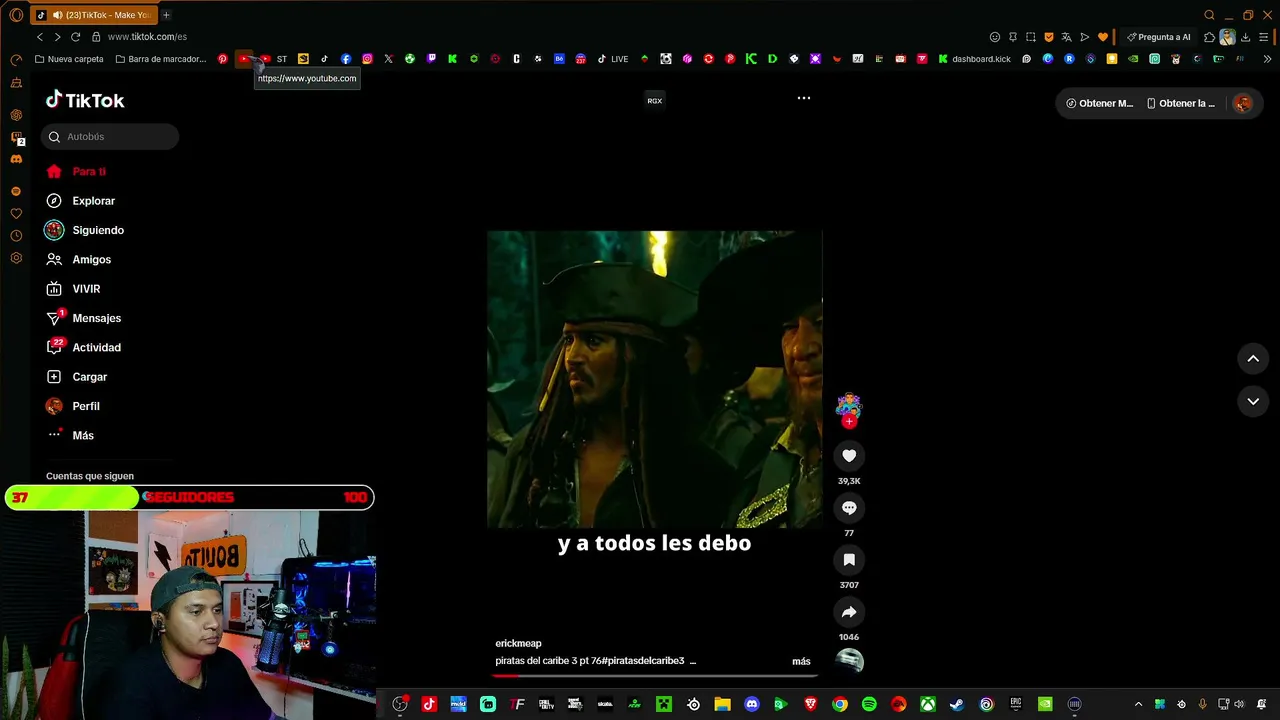1280x720 pixels.
Task: Follow creator via red plus badge
Action: coord(849,422)
